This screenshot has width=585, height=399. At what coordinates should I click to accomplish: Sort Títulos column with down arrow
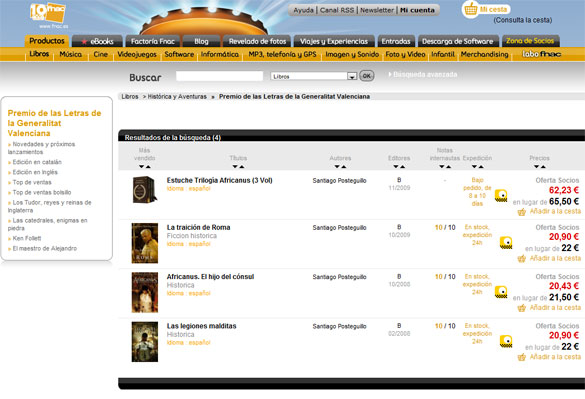pyautogui.click(x=235, y=166)
